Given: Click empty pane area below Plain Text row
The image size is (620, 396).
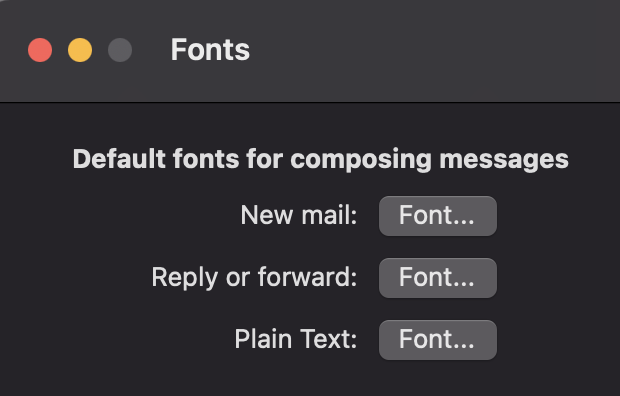Looking at the screenshot, I should 310,380.
